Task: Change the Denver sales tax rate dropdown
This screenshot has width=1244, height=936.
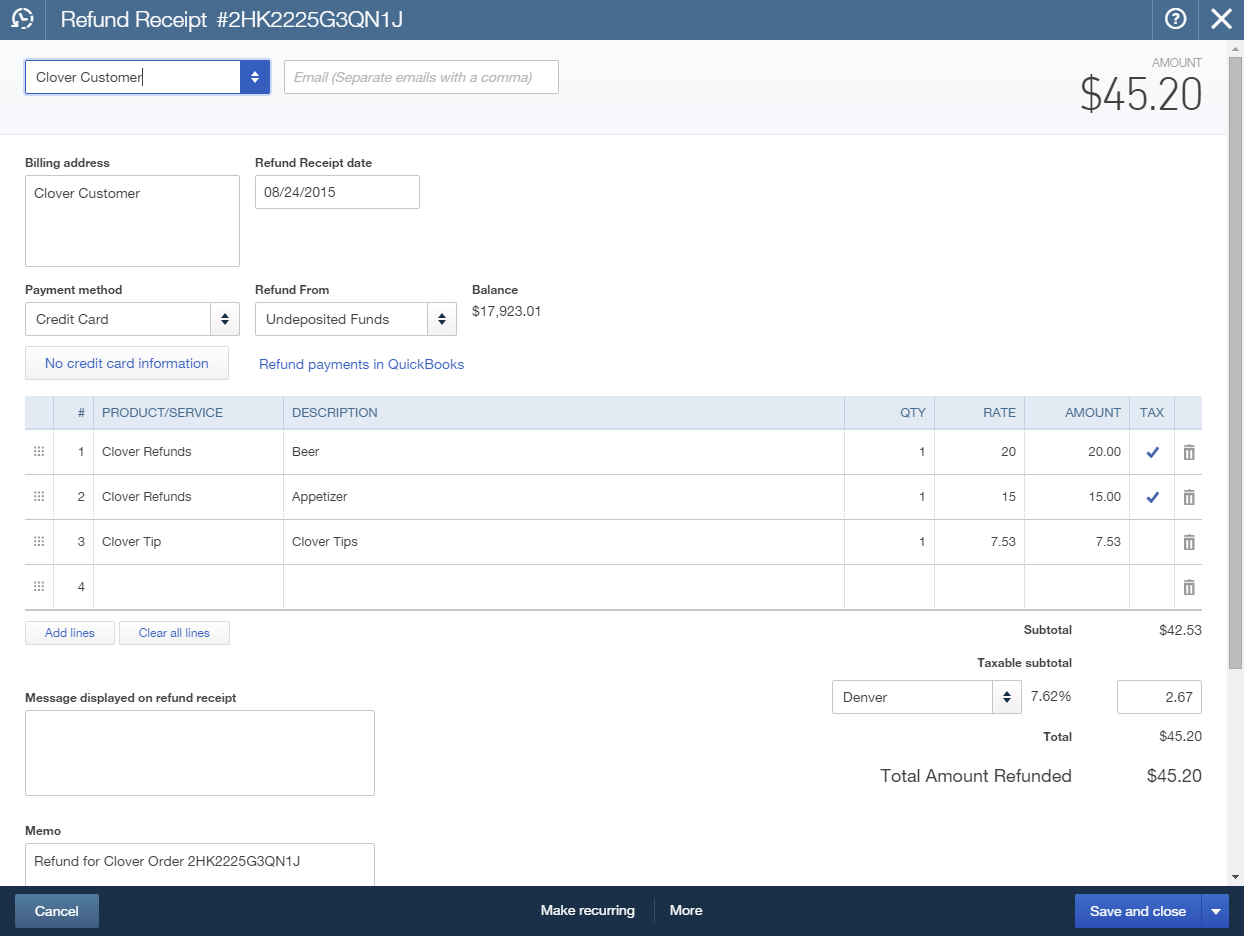Action: click(x=1007, y=697)
